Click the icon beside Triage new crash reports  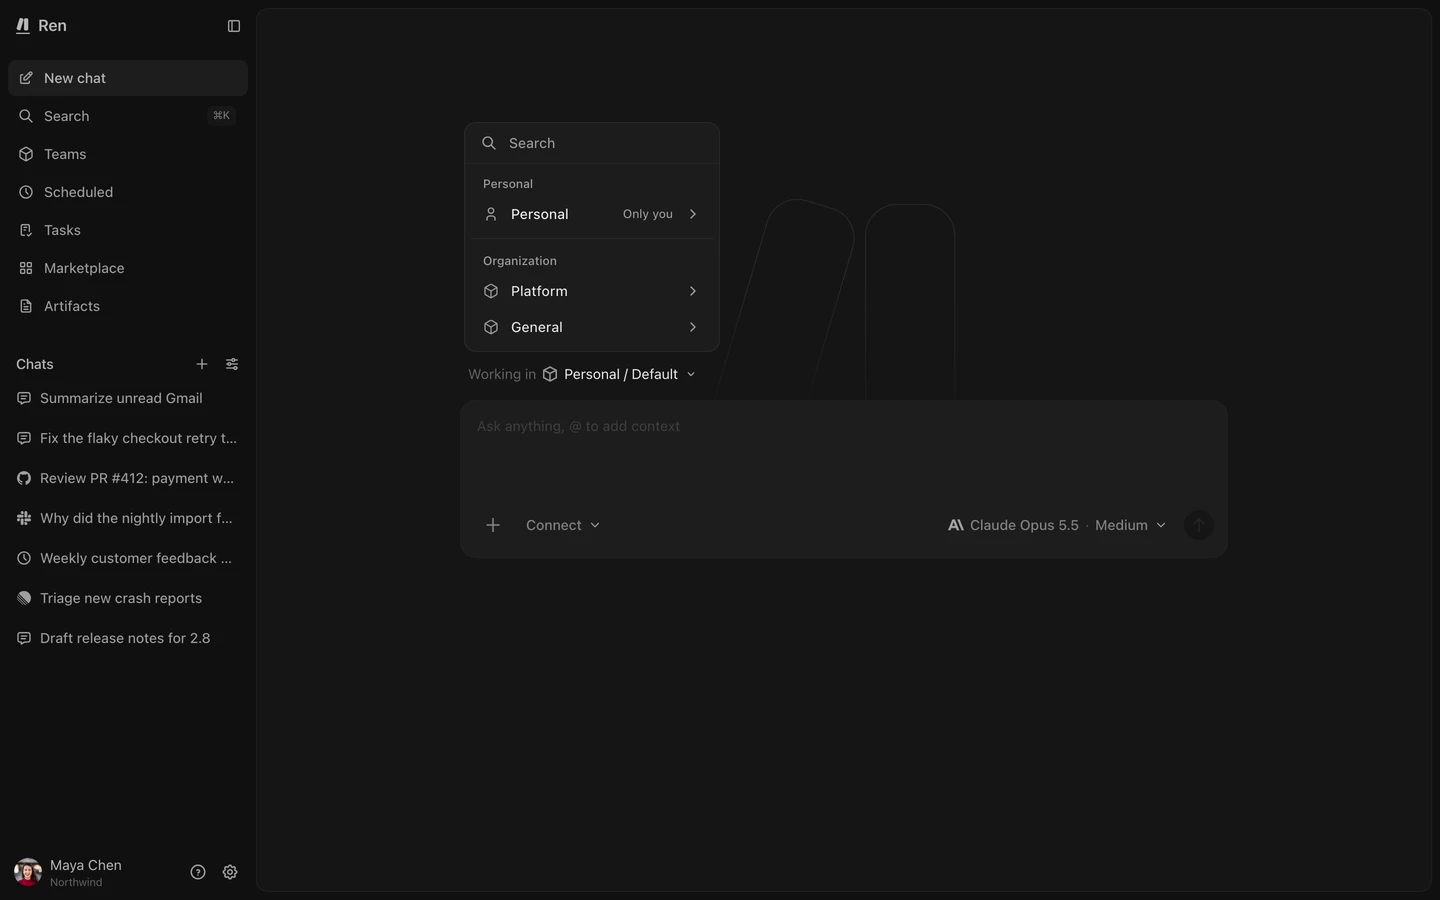(24, 598)
